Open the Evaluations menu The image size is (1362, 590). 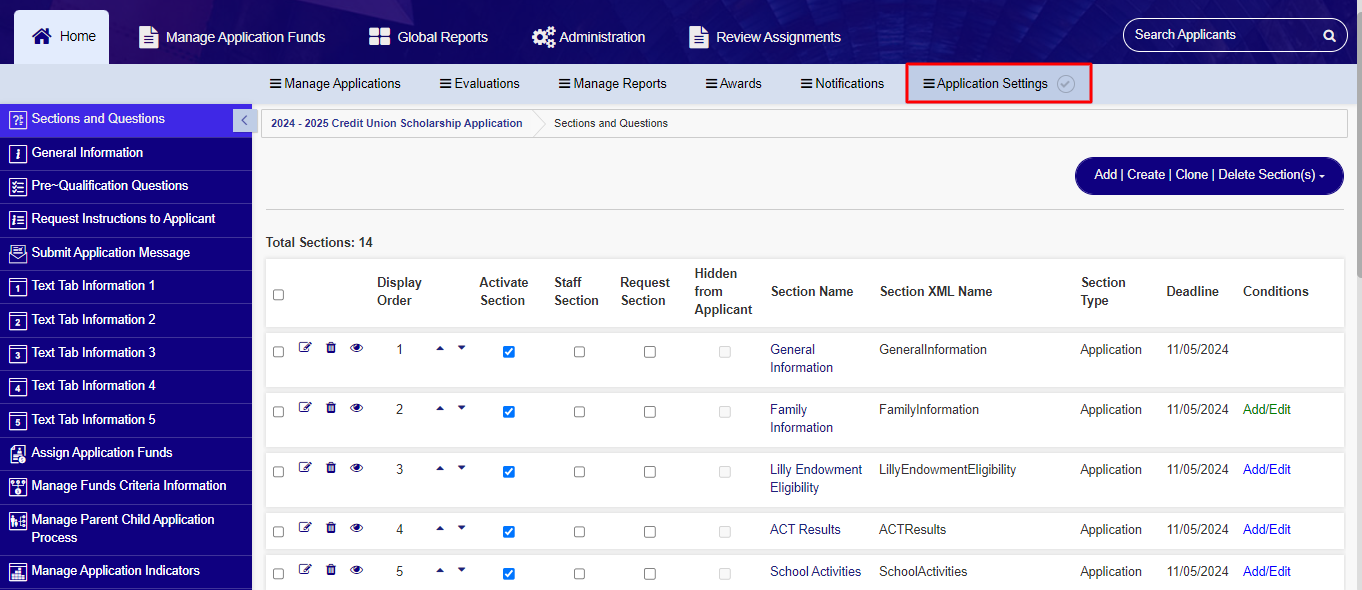[480, 84]
